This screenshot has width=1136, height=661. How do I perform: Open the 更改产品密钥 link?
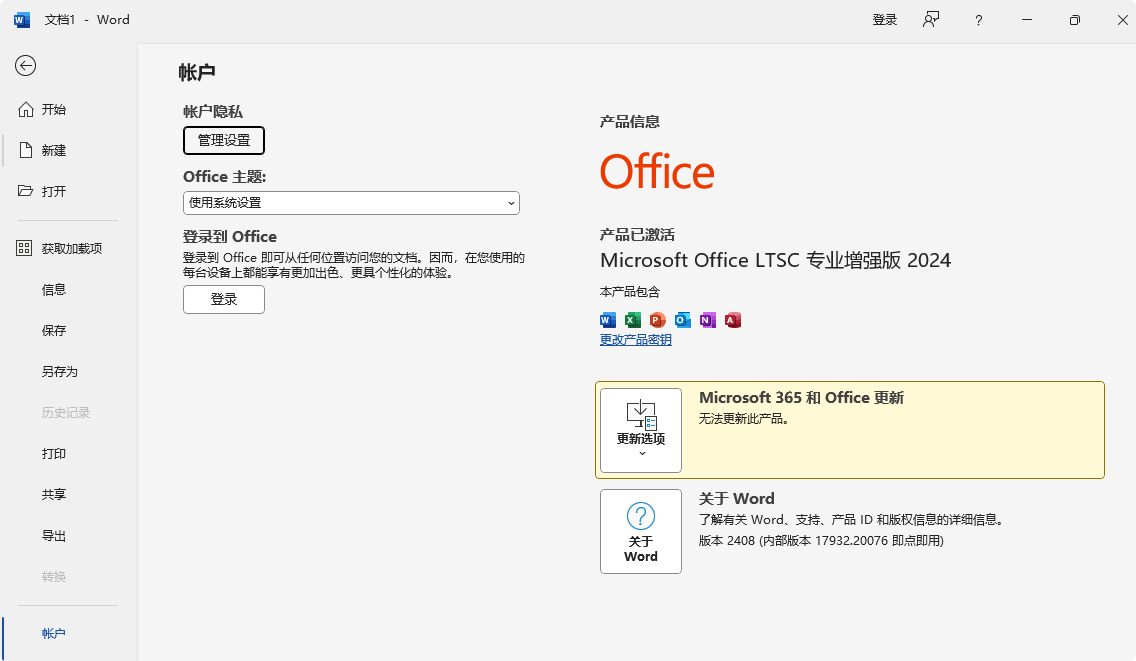pyautogui.click(x=635, y=340)
